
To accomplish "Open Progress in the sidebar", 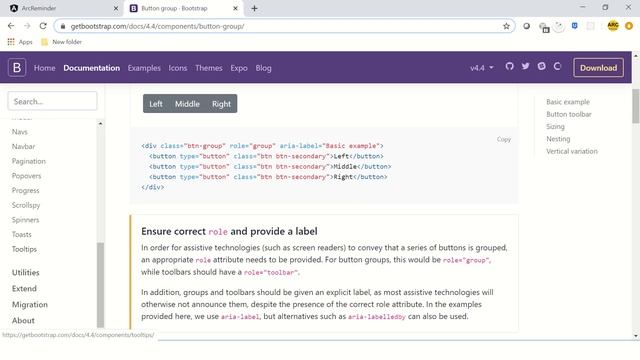I will (25, 191).
